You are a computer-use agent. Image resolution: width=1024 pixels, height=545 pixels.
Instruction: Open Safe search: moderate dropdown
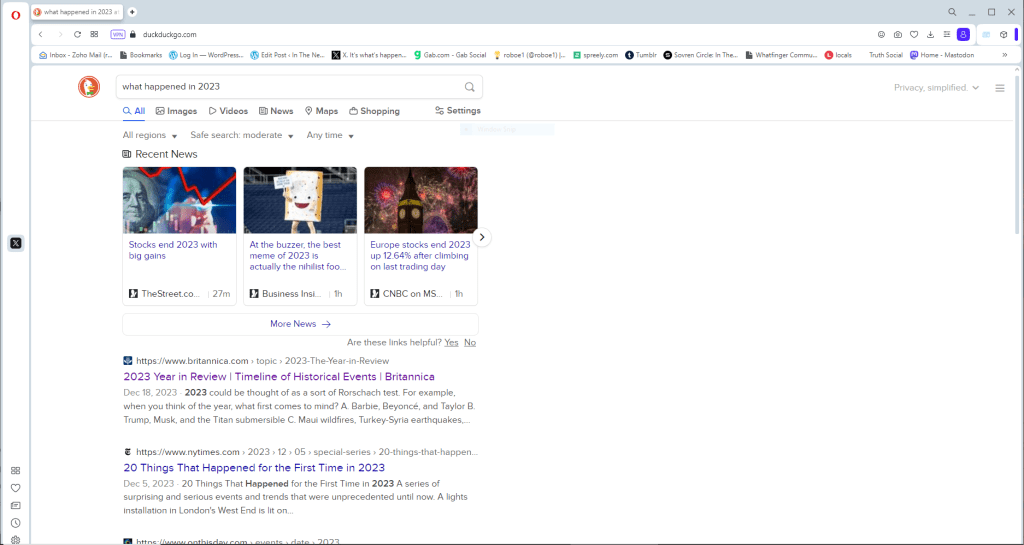click(241, 135)
